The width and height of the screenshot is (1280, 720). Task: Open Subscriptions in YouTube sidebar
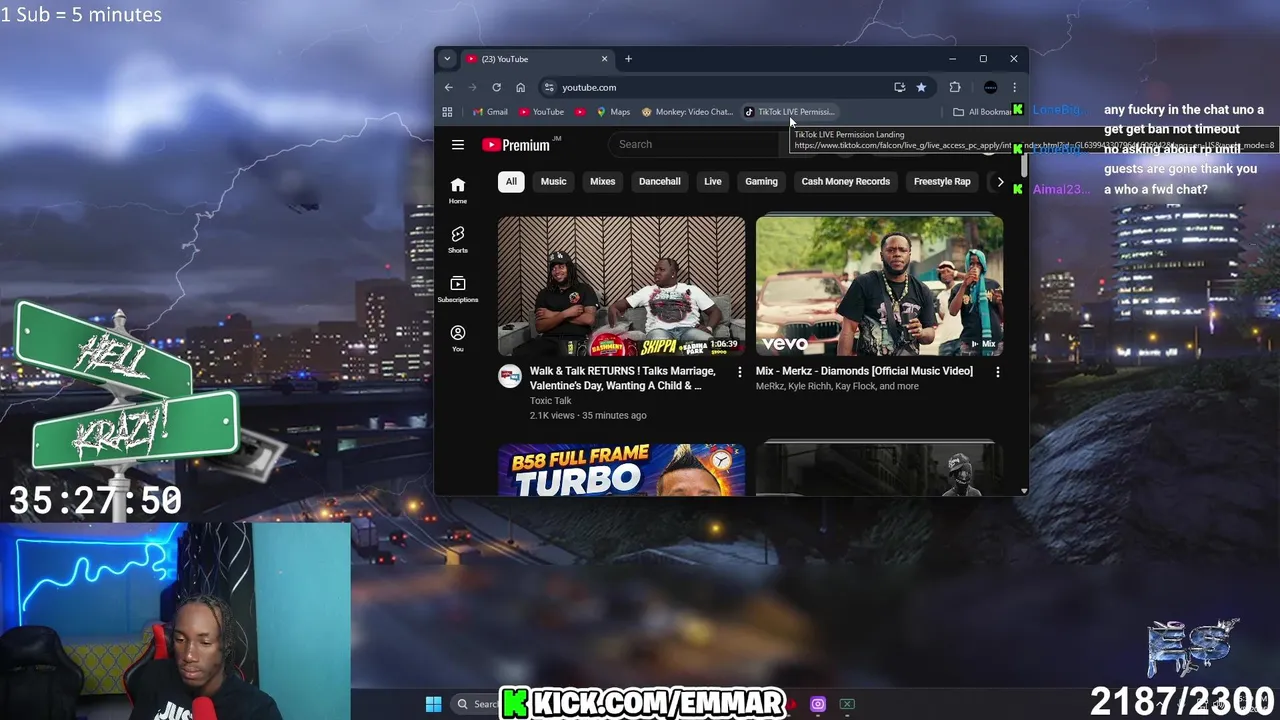(x=458, y=289)
